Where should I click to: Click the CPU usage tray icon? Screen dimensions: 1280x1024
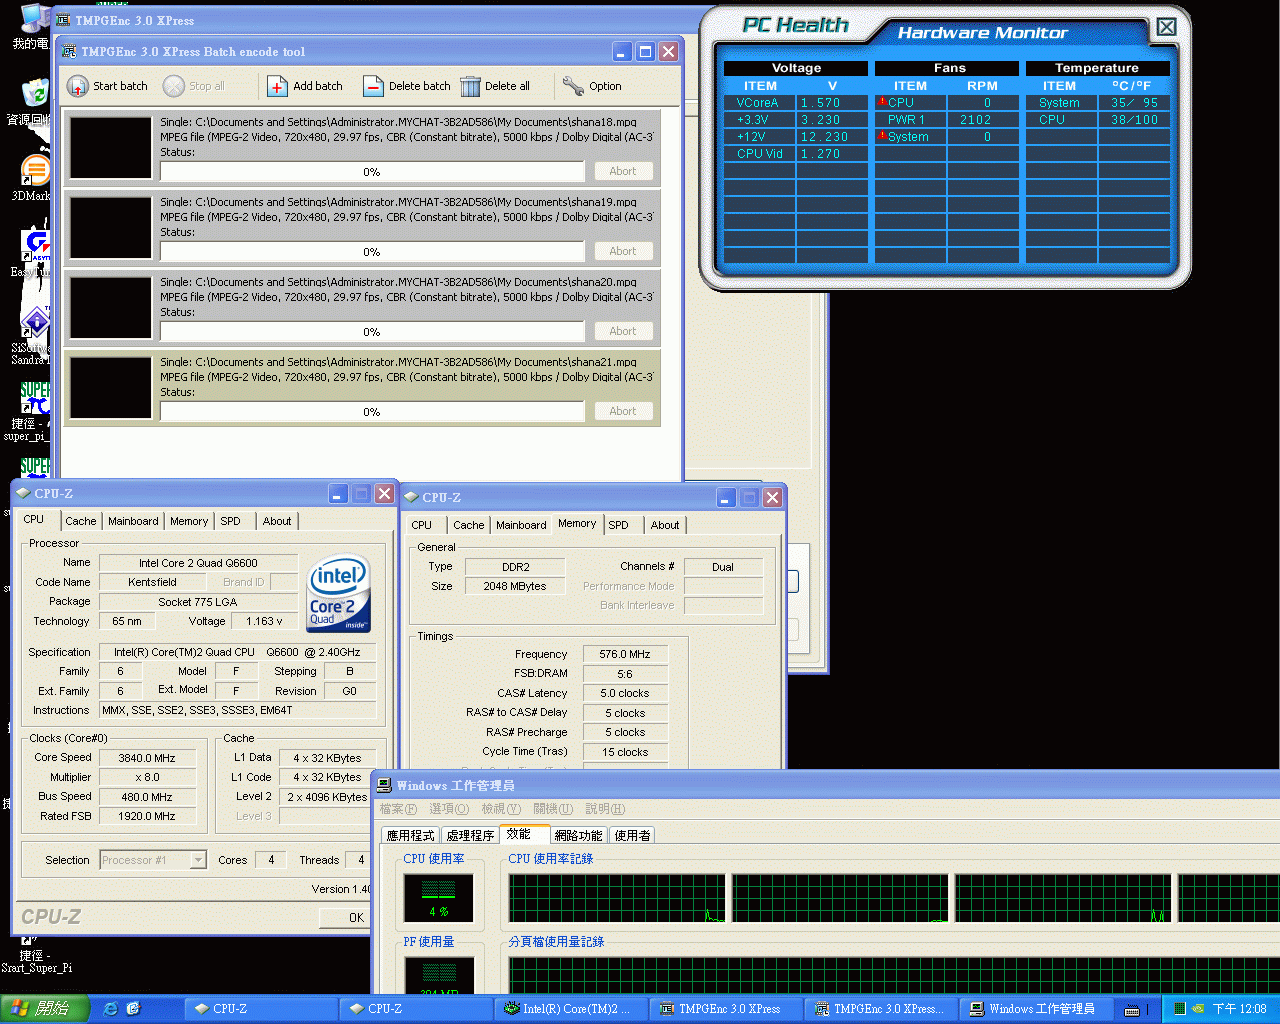pyautogui.click(x=1179, y=1009)
